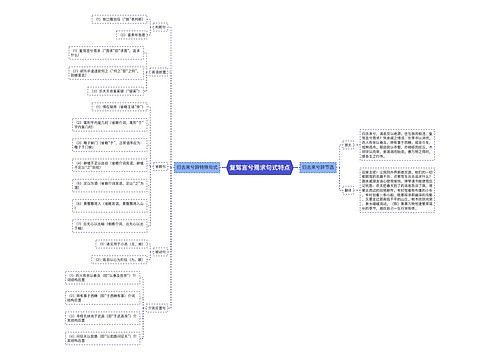
Task: Open the original text paragraph box
Action: [397, 145]
